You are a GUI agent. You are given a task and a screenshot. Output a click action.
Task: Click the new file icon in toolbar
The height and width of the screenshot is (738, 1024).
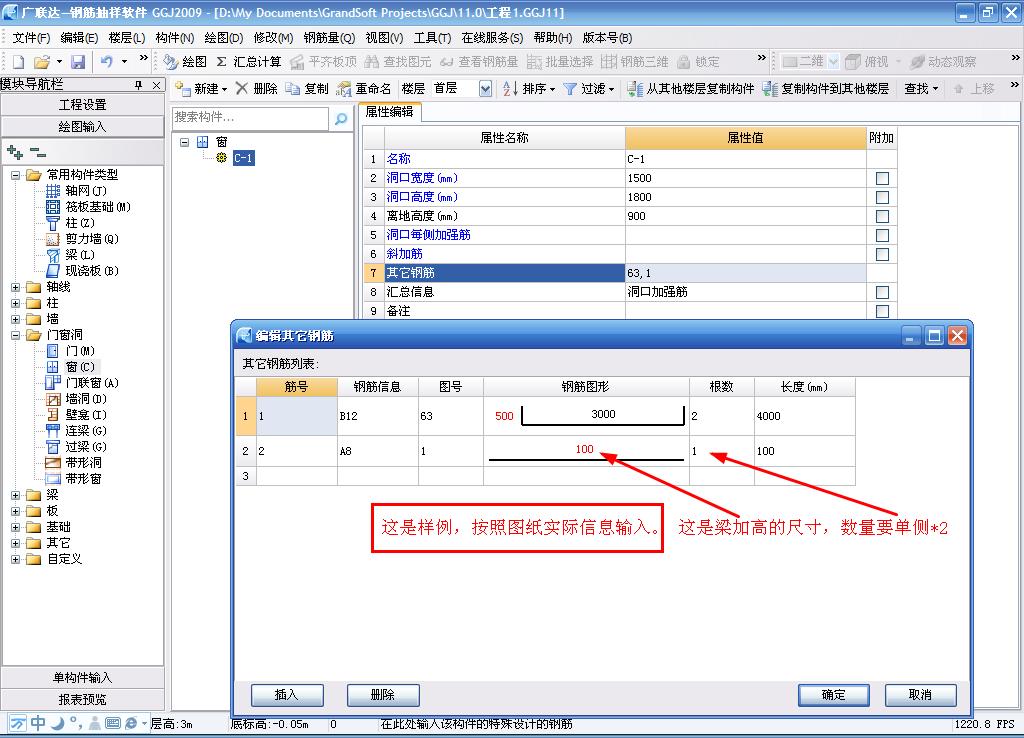18,62
